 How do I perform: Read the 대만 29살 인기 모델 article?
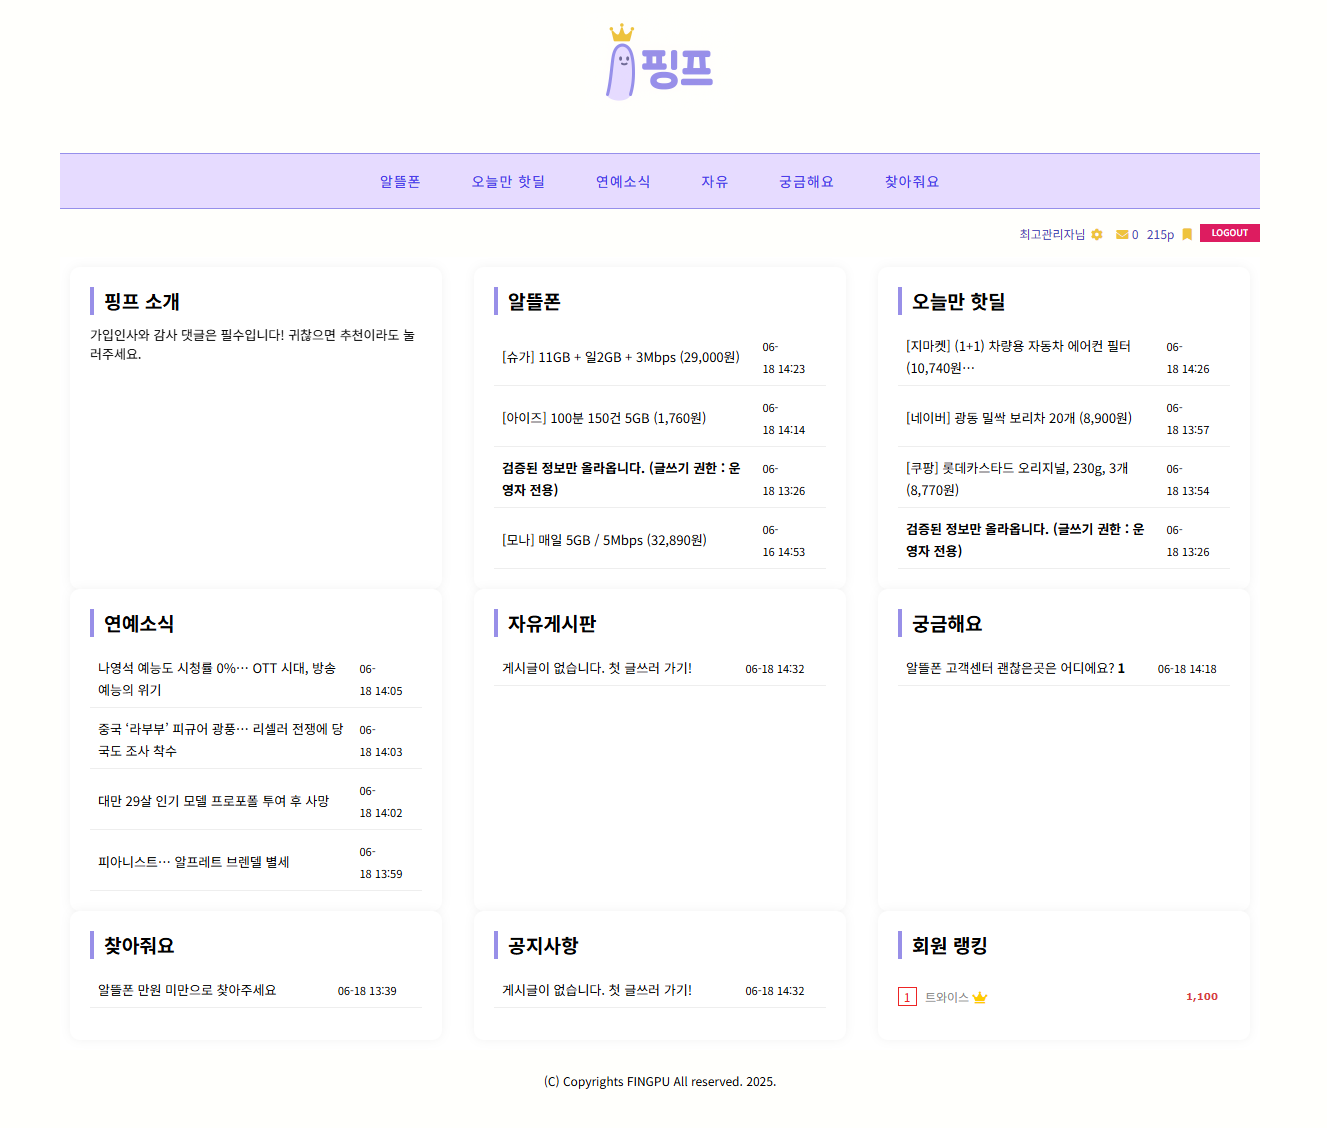tap(213, 802)
